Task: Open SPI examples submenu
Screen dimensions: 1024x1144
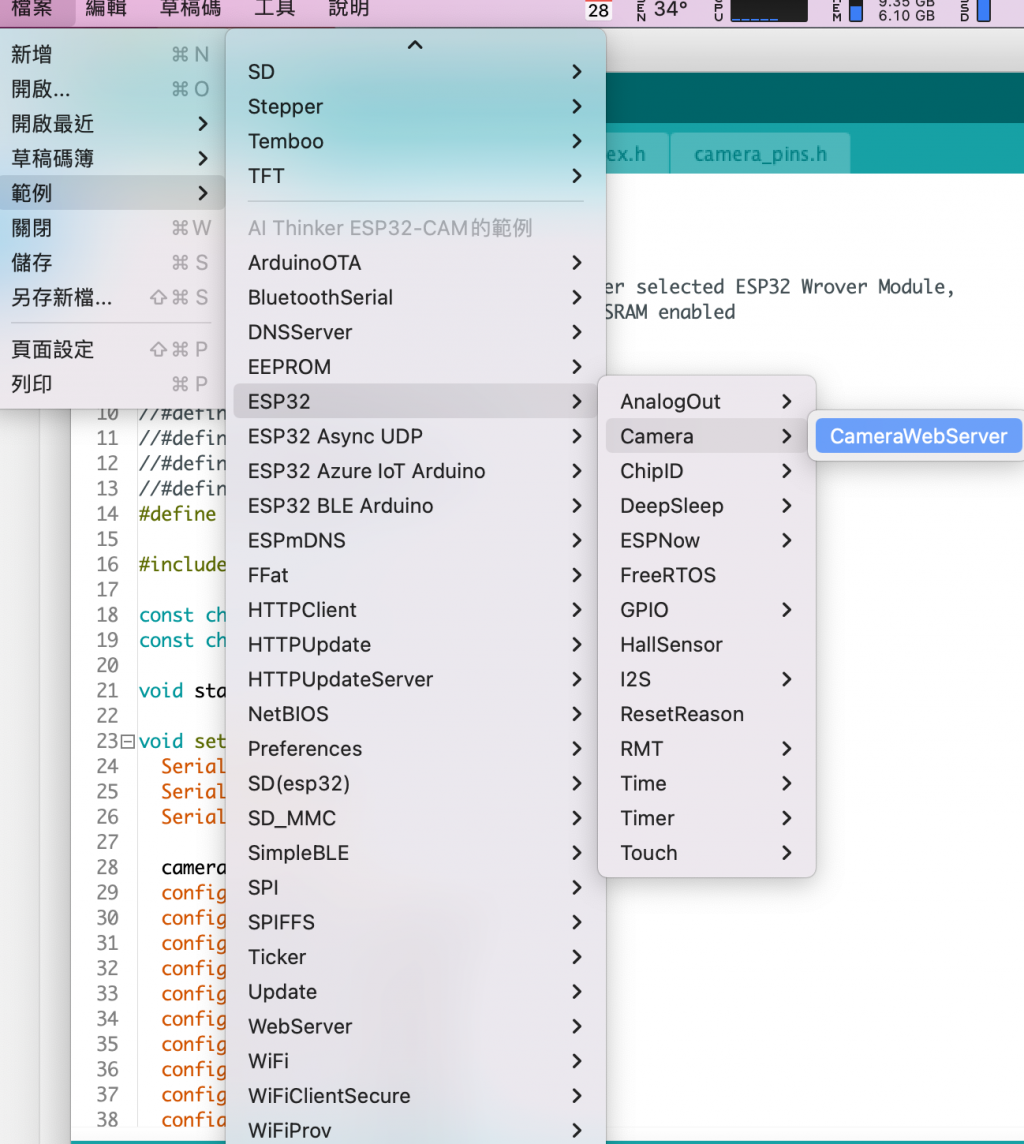Action: 416,888
